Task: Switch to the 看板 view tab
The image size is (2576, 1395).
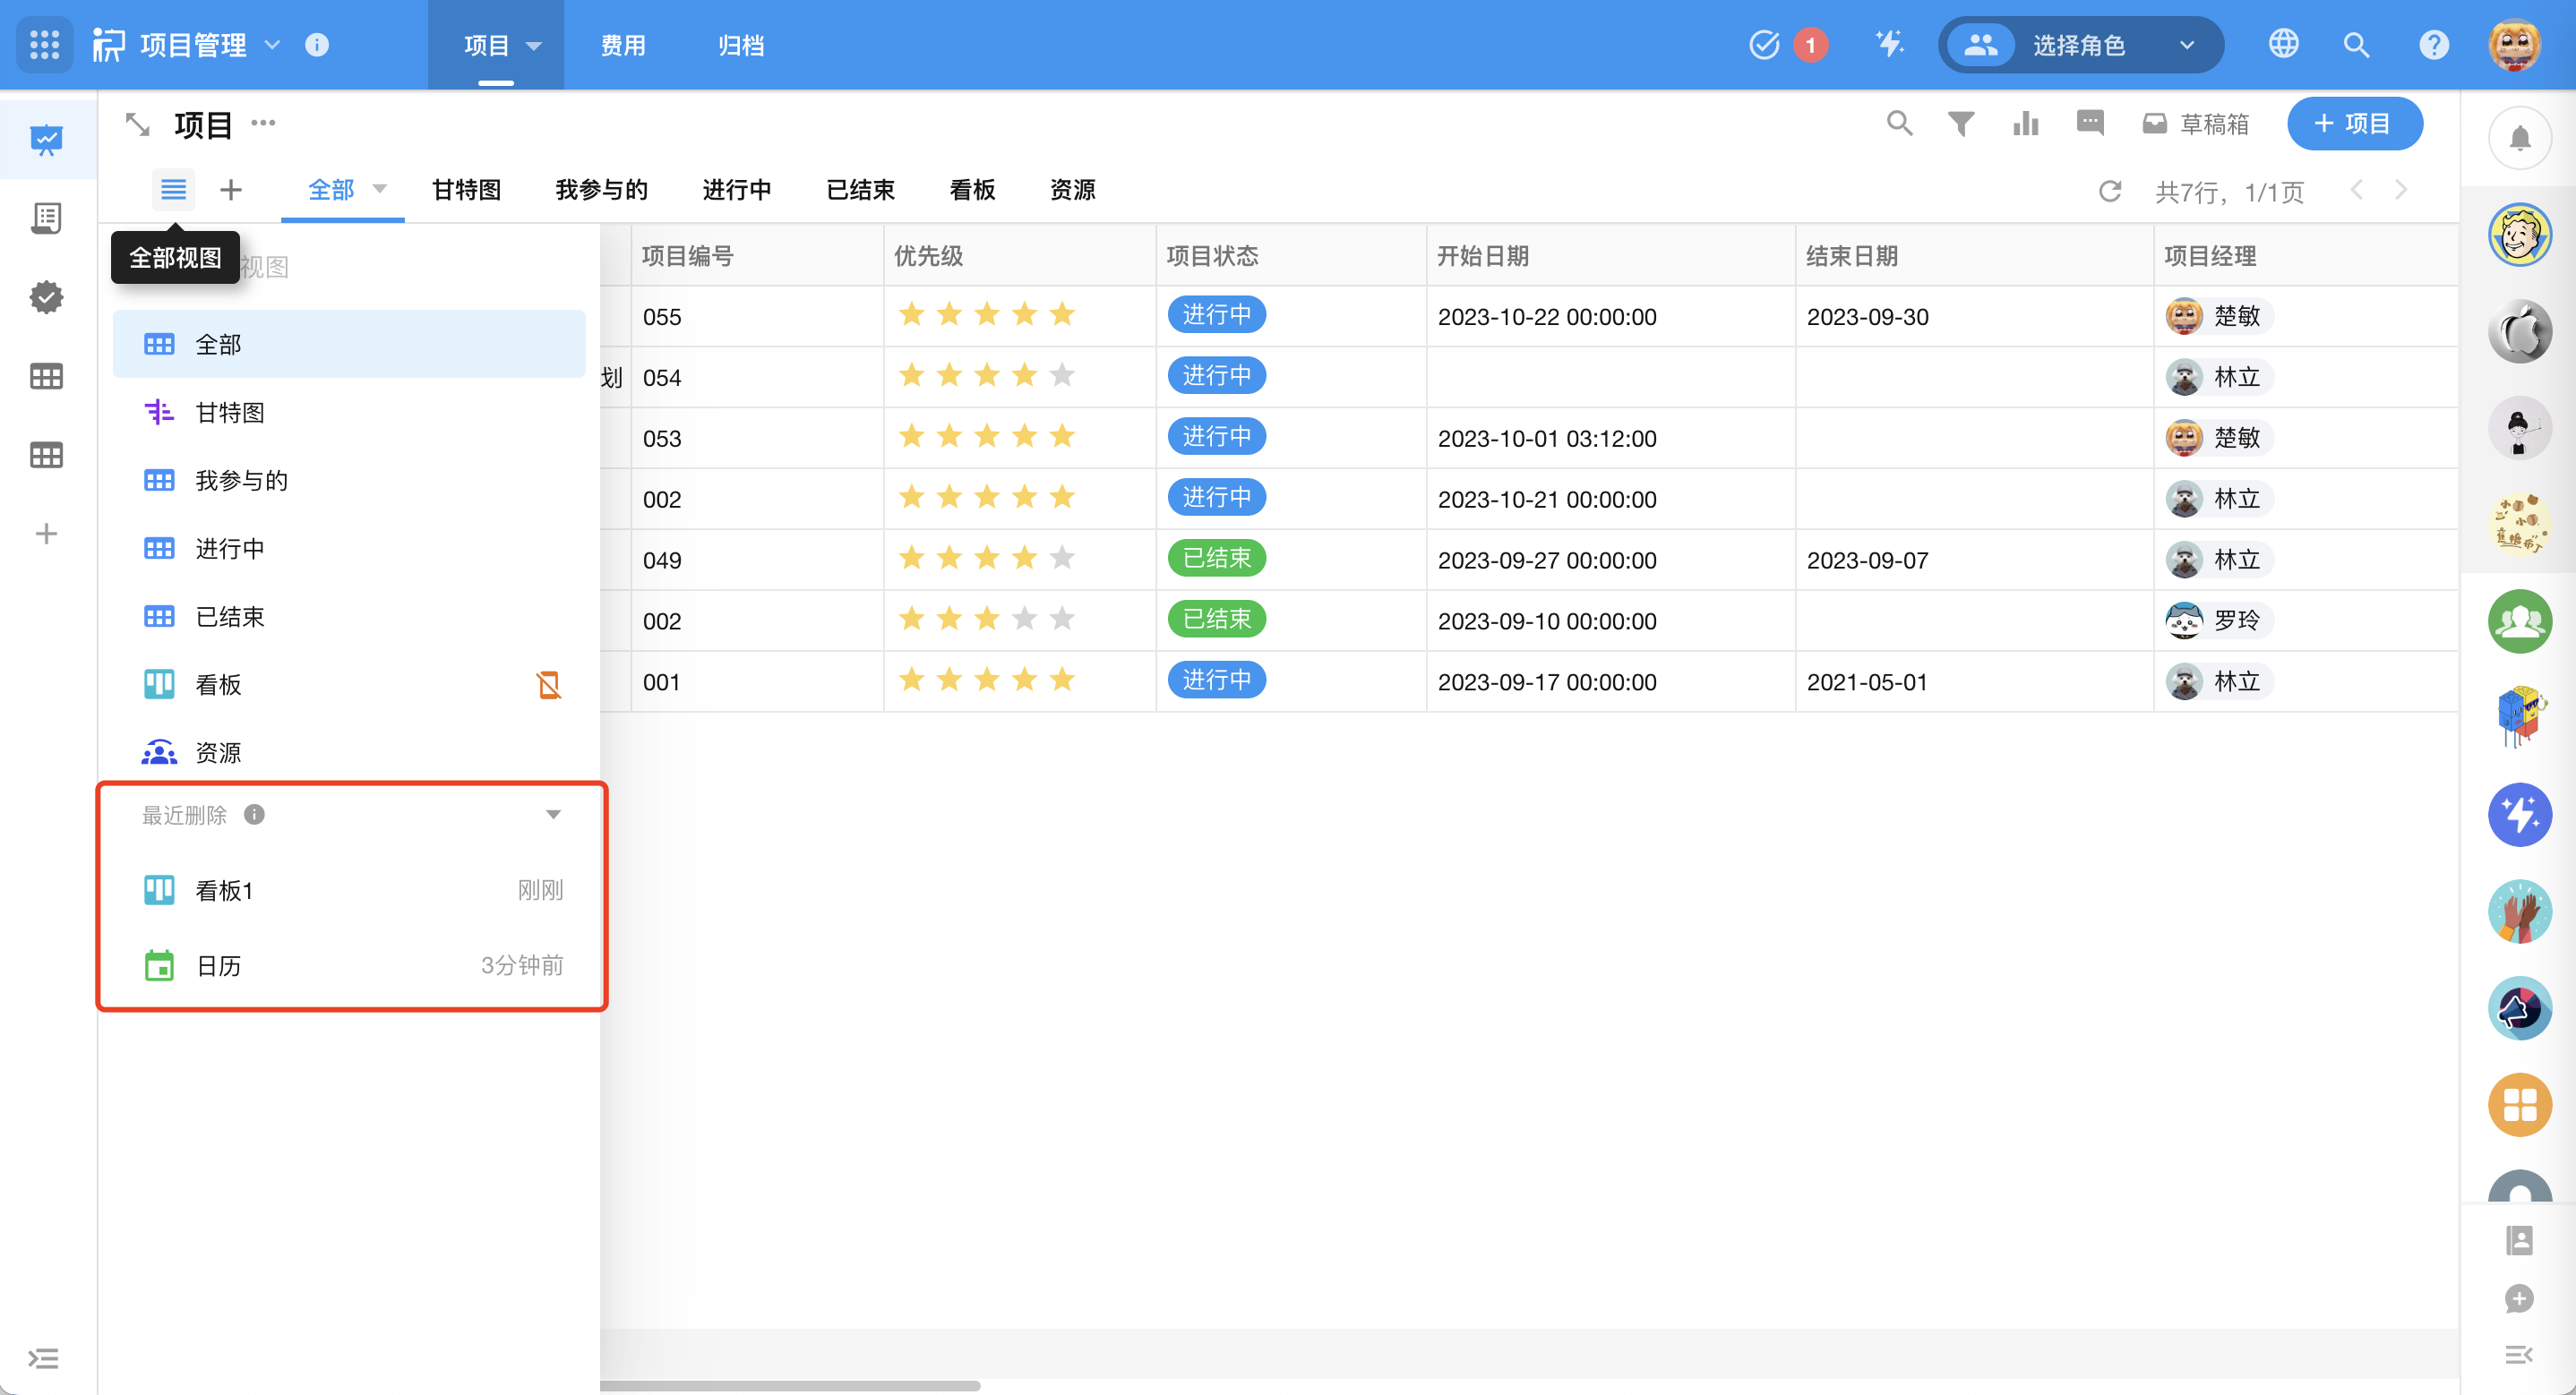Action: click(x=972, y=189)
